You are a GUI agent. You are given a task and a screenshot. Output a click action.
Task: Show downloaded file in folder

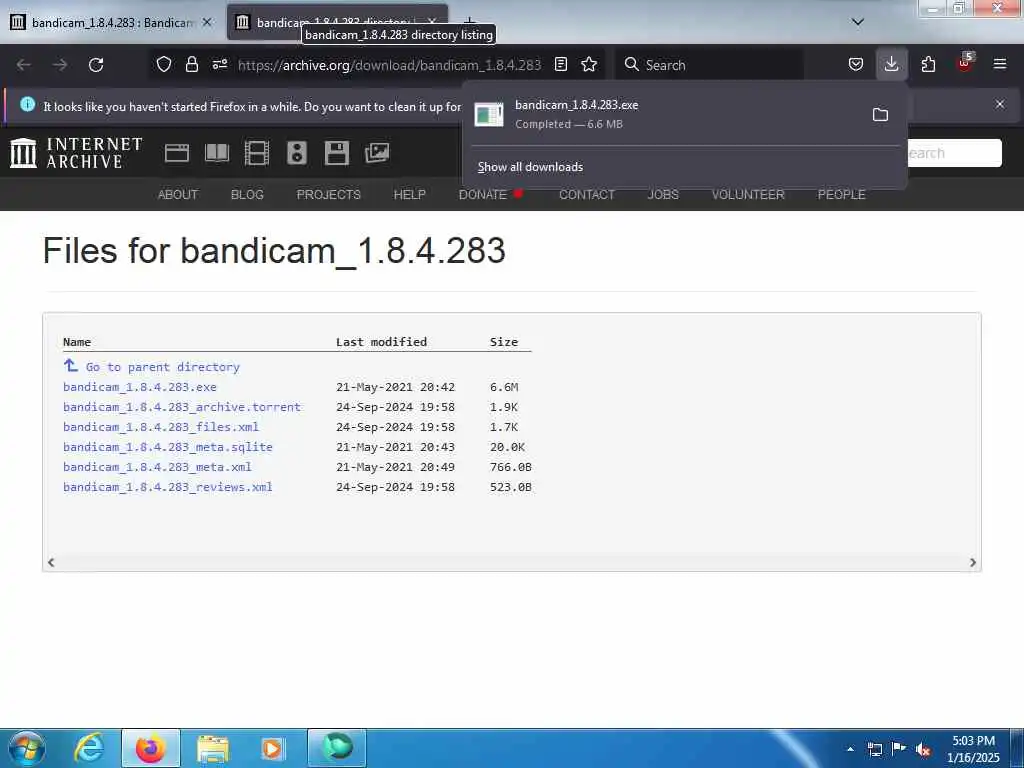click(x=880, y=115)
